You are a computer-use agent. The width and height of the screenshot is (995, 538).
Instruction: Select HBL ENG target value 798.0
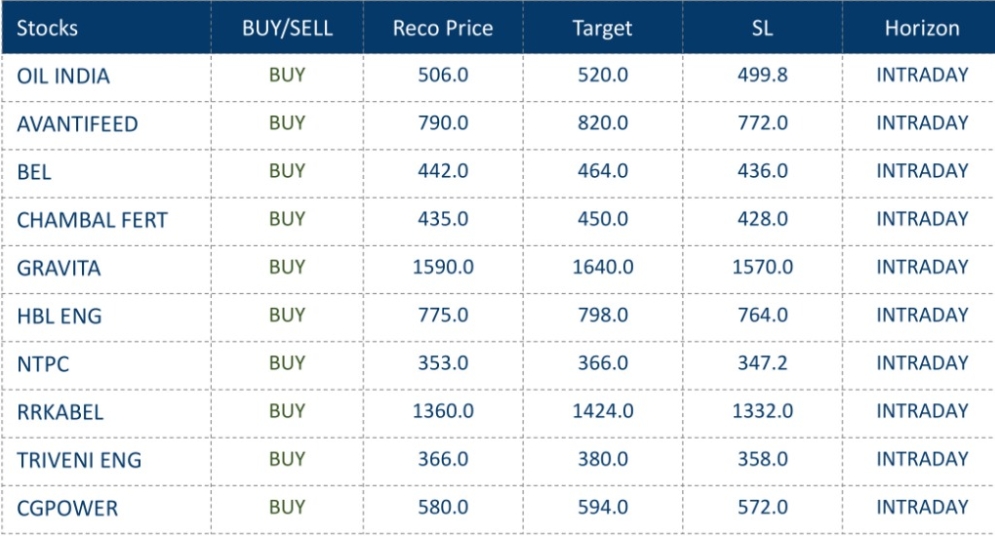click(603, 315)
